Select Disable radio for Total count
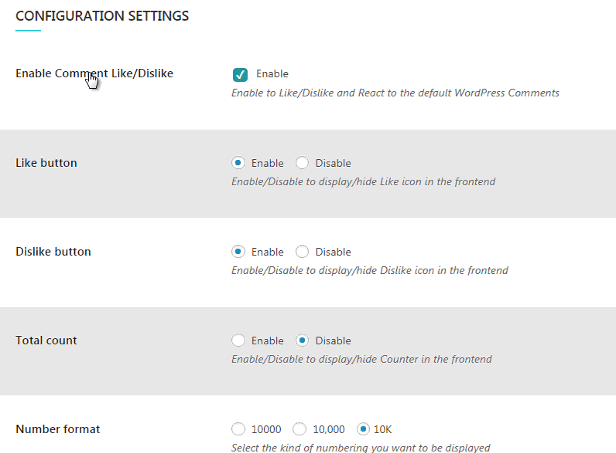The width and height of the screenshot is (616, 453). (302, 340)
